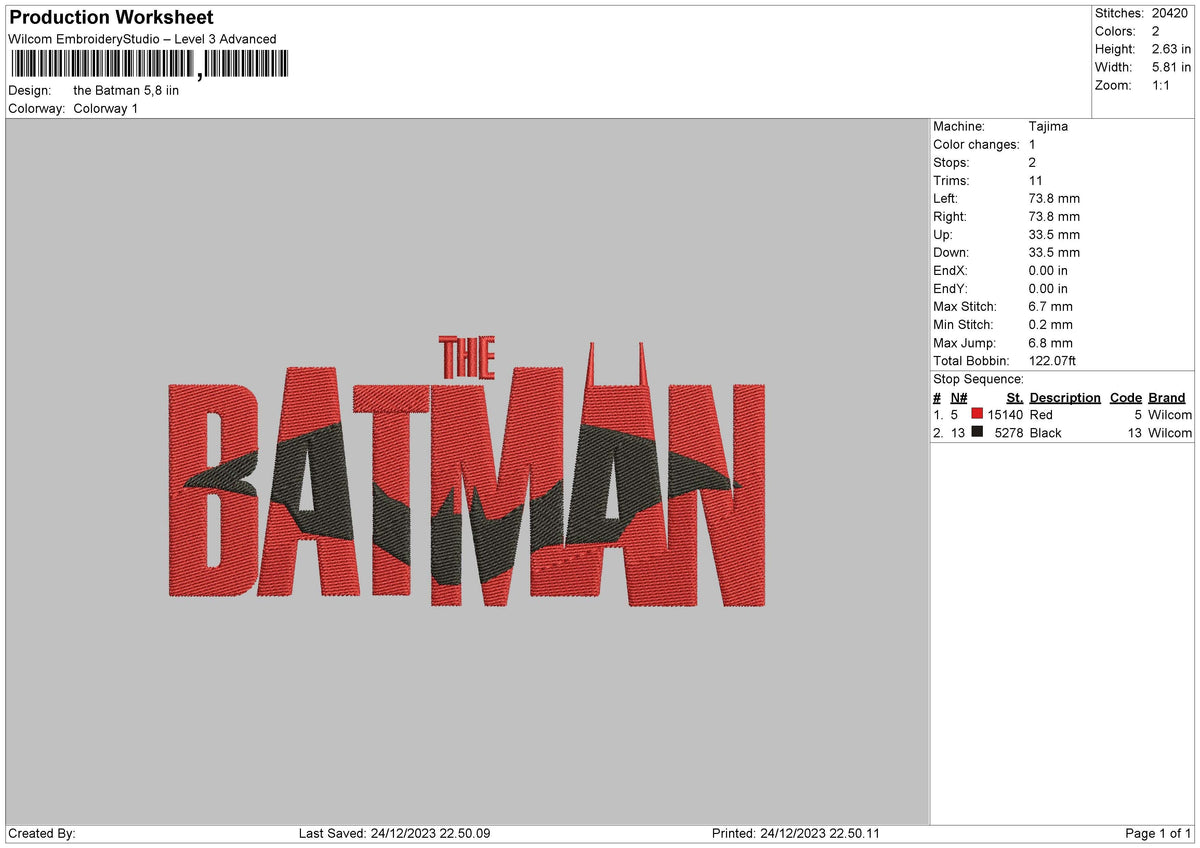Click the Wilcom EmbroideryStudio – Level 3 Advanced line
Screen dimensions: 1200x848
pos(142,39)
